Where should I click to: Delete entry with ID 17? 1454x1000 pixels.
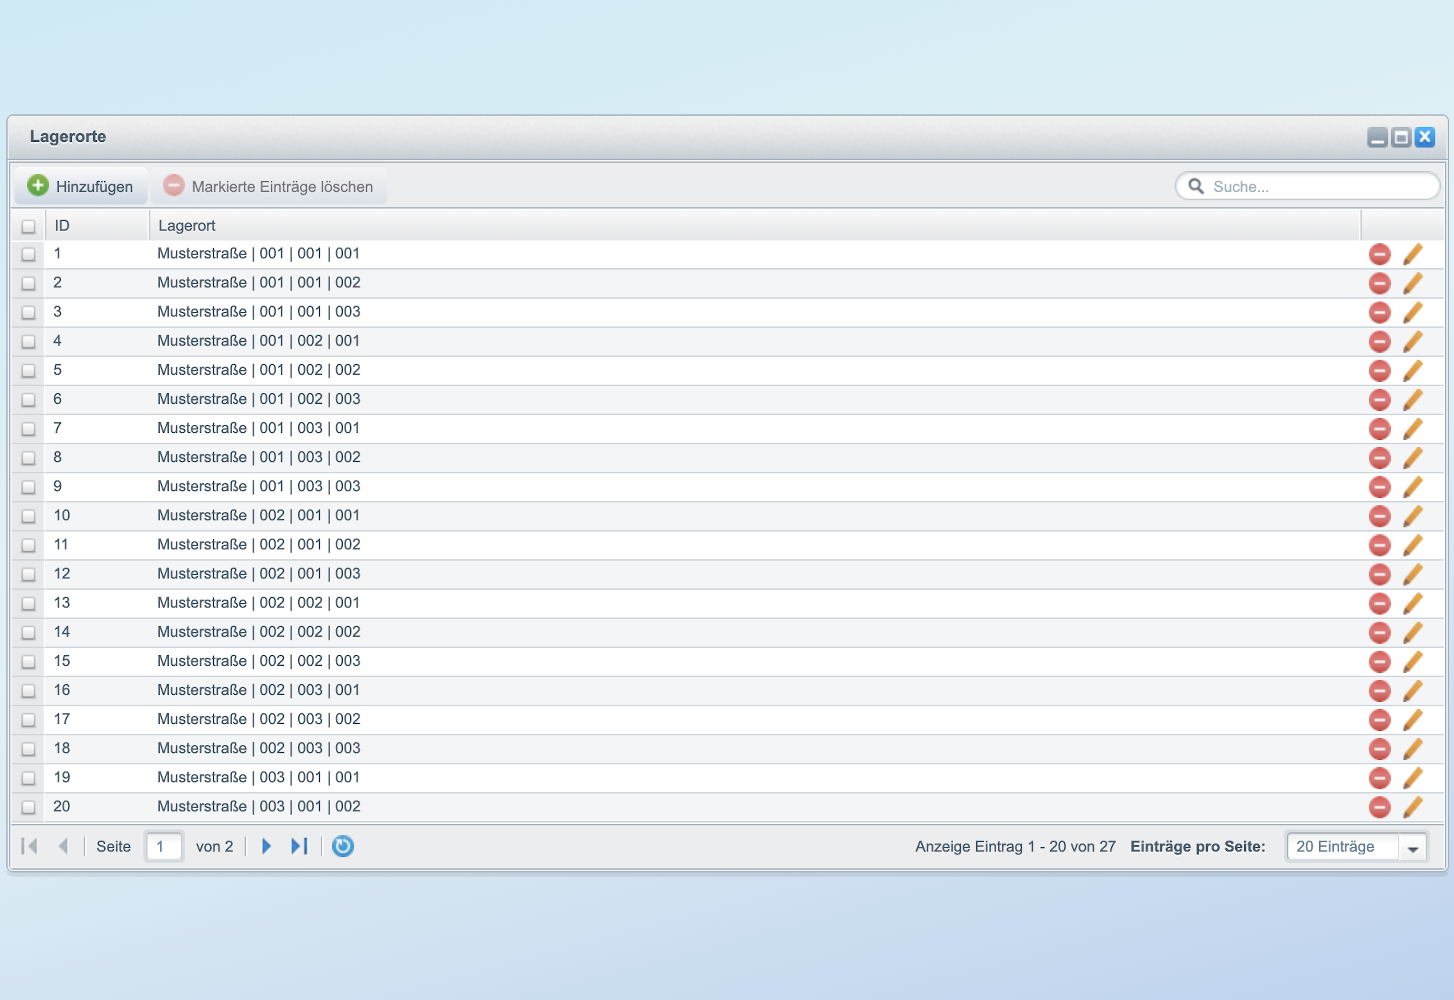pyautogui.click(x=1380, y=719)
